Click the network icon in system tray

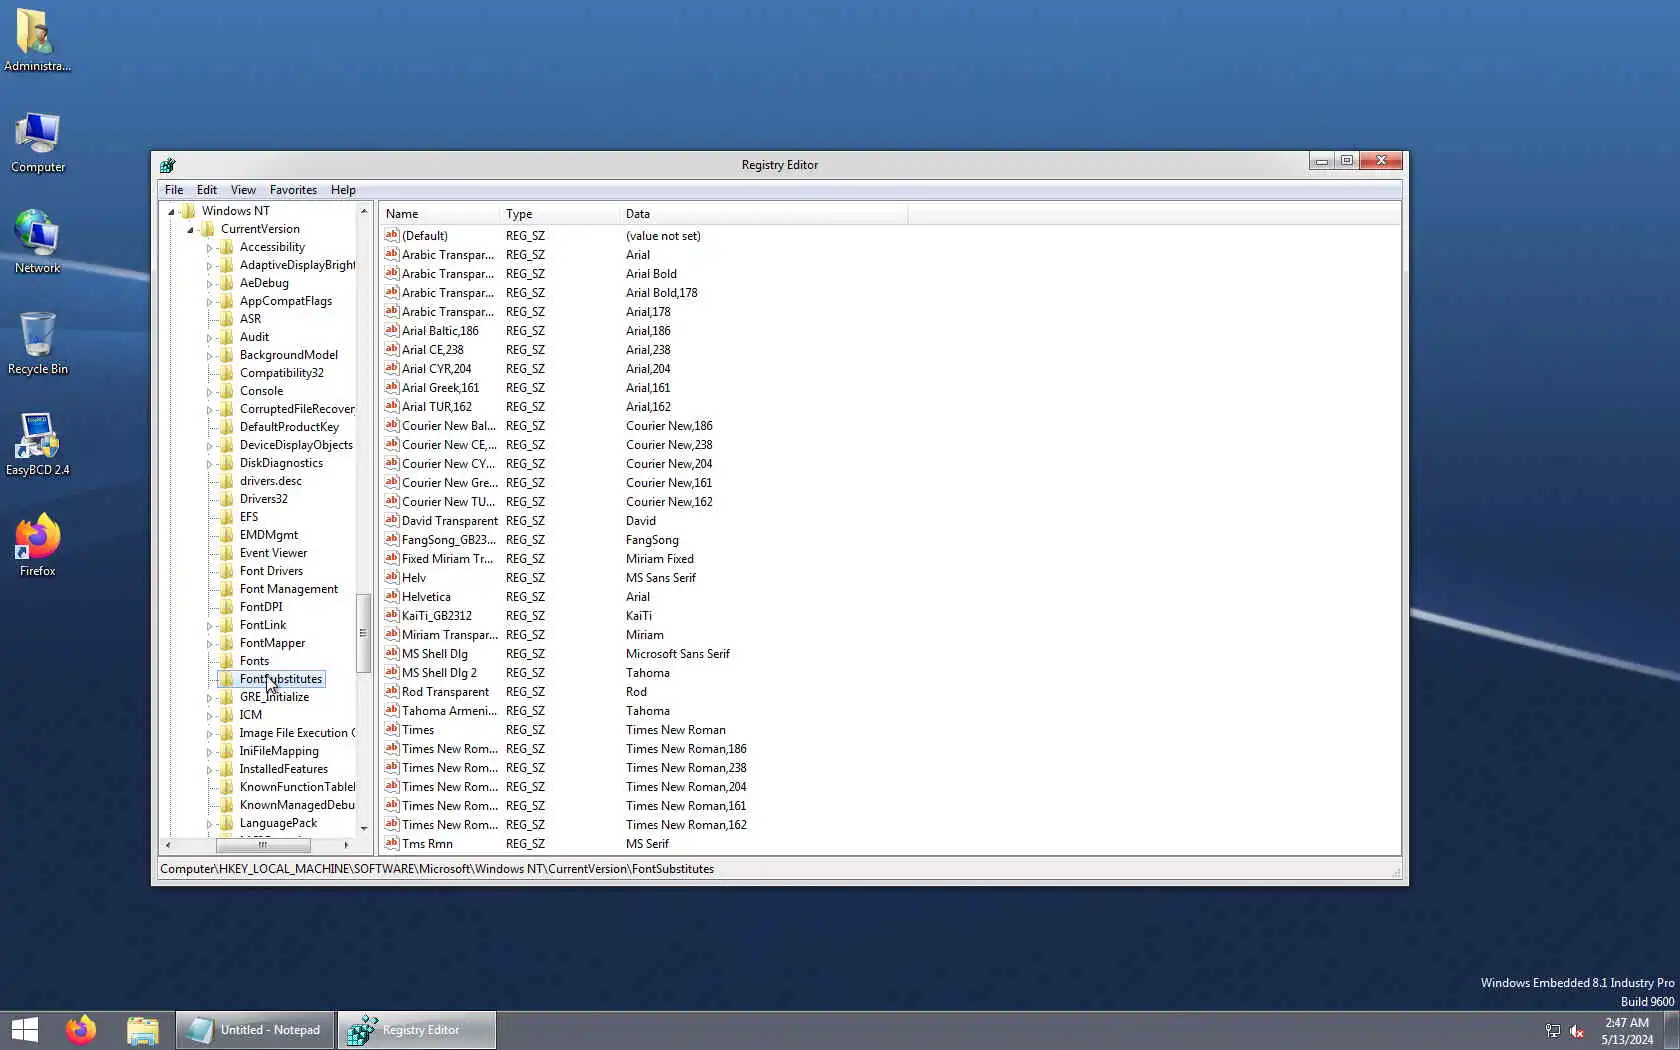point(1552,1031)
